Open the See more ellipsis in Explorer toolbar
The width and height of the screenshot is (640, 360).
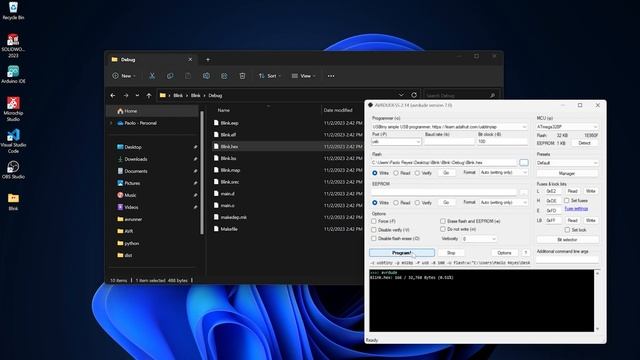(x=331, y=76)
